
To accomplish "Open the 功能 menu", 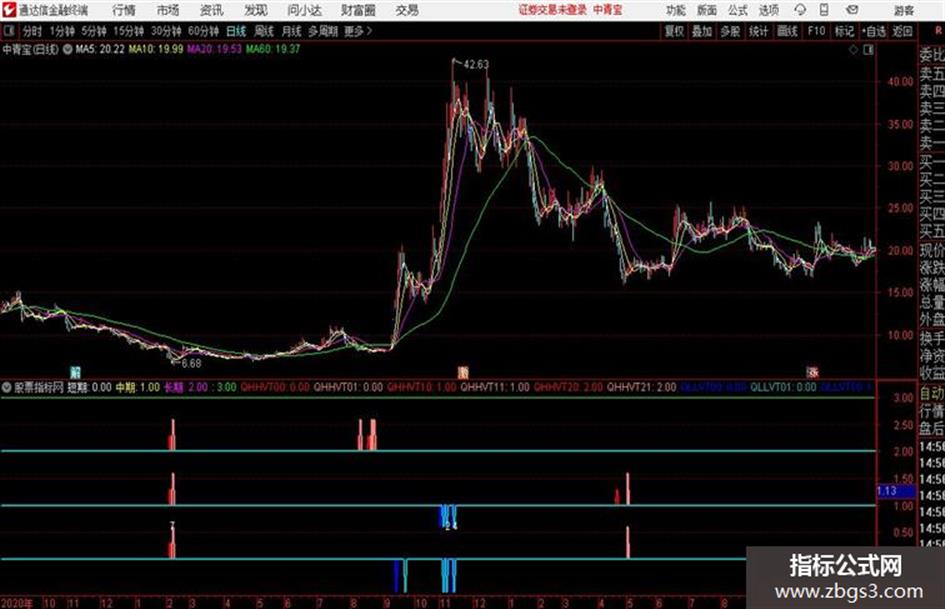I will [676, 10].
